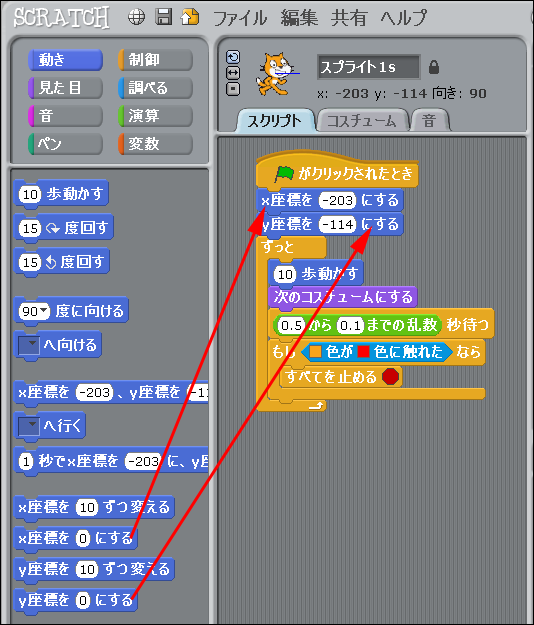Click the counterclockwise arrow in 15度回す block

(x=51, y=262)
